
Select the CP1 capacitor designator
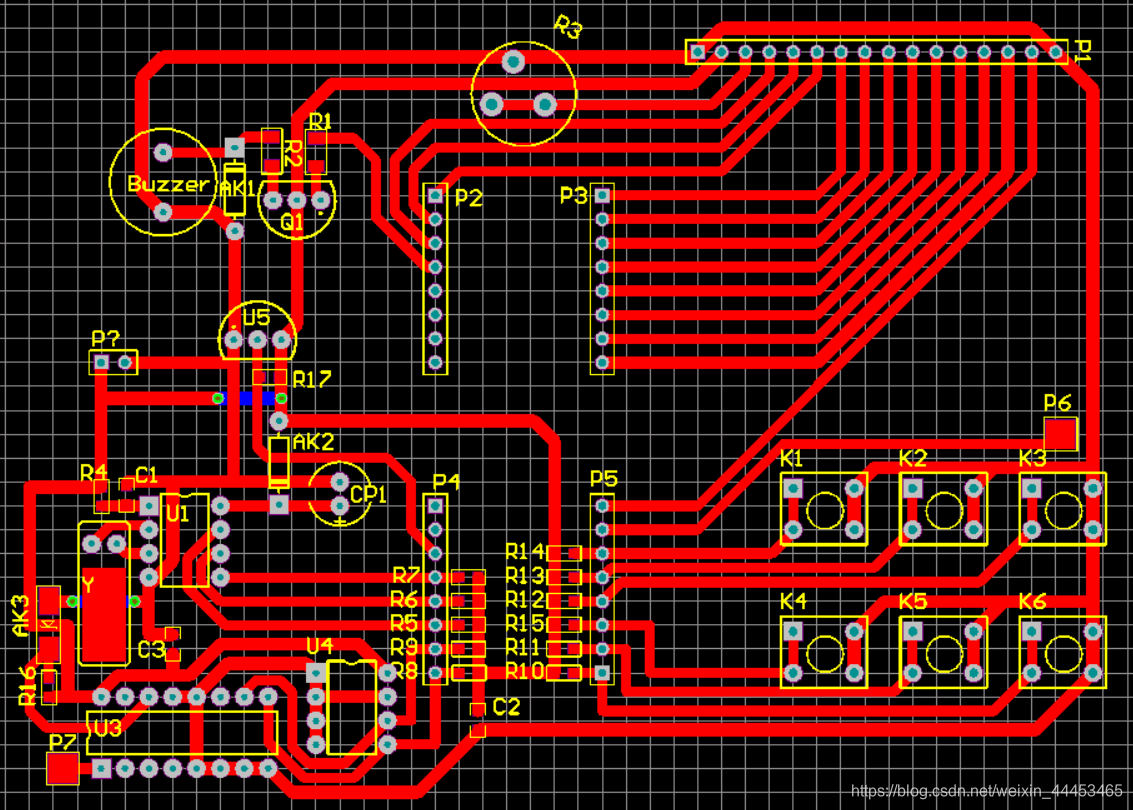368,494
